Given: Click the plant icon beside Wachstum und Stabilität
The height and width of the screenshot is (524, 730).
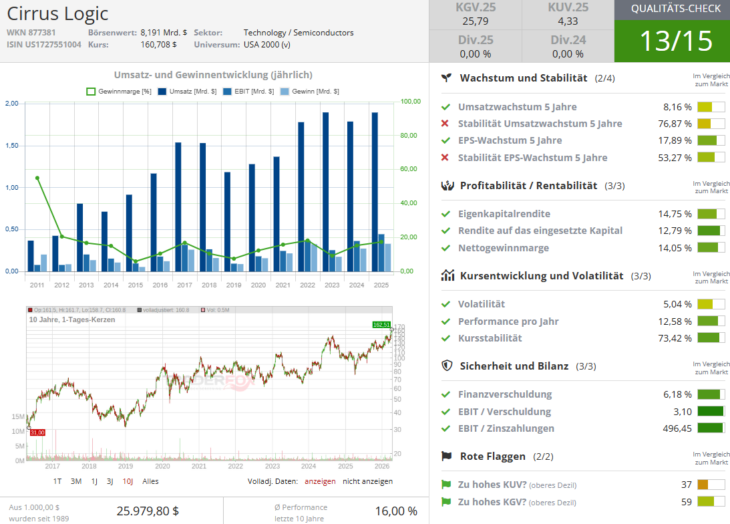Looking at the screenshot, I should [446, 77].
